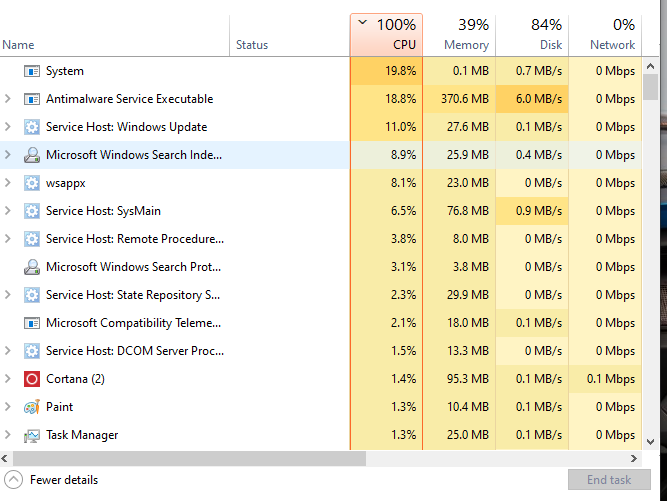Click the State Repository Service gear icon

[32, 295]
